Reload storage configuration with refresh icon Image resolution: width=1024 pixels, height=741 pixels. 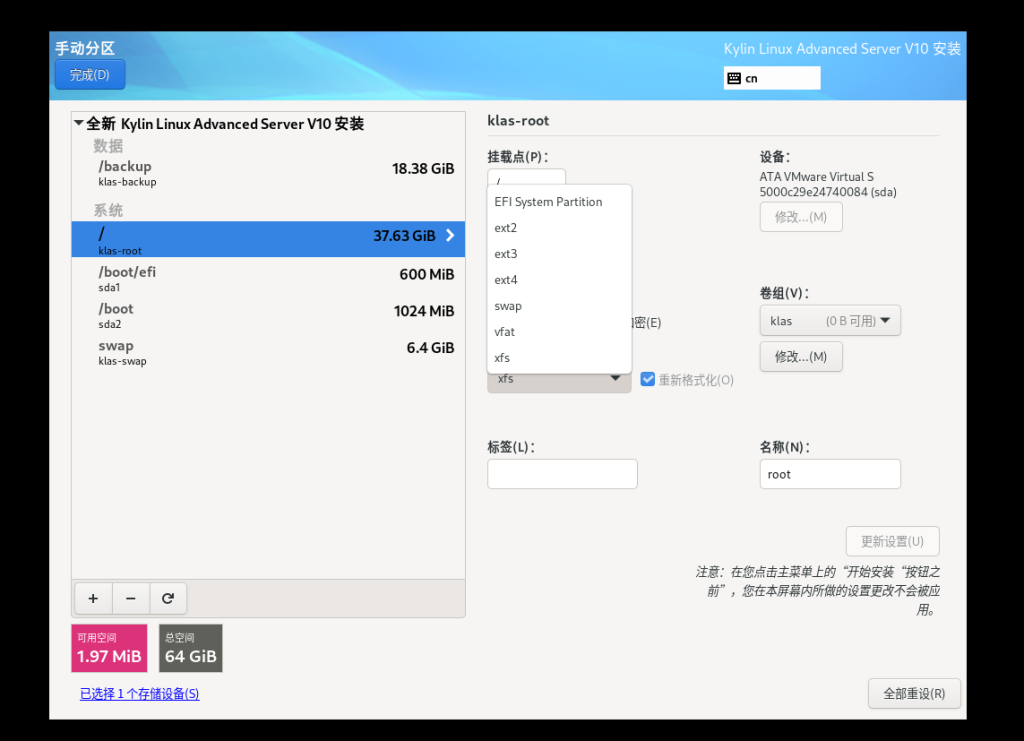(x=168, y=599)
